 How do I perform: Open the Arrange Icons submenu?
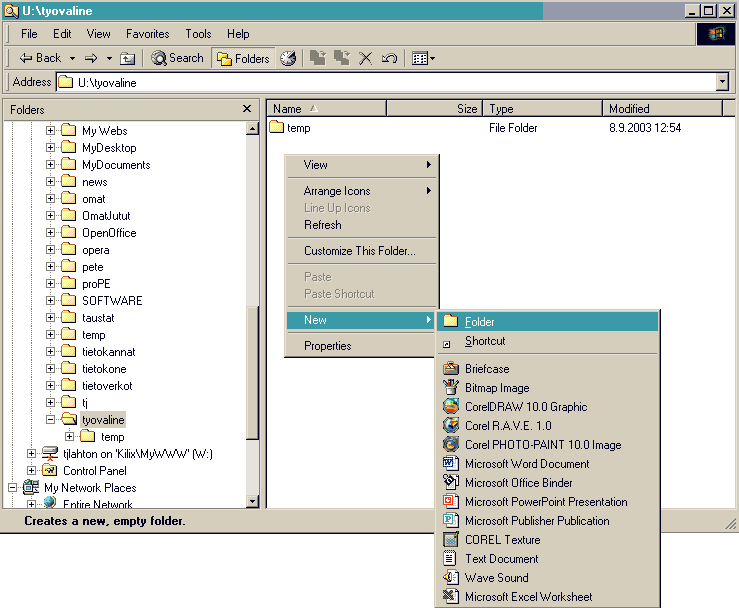pos(361,191)
